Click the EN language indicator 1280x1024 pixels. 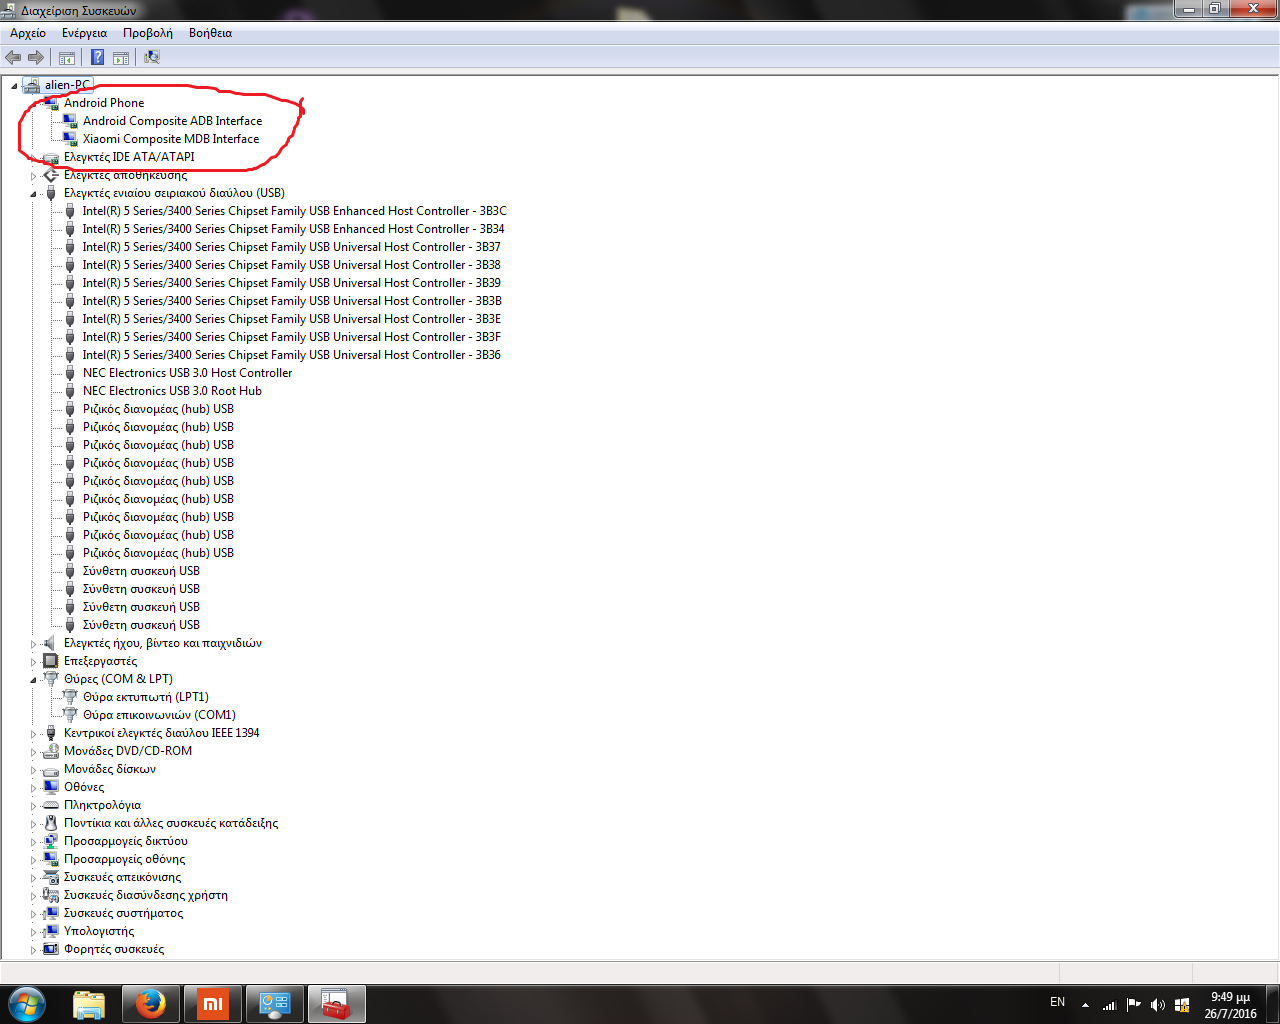tap(1057, 1002)
